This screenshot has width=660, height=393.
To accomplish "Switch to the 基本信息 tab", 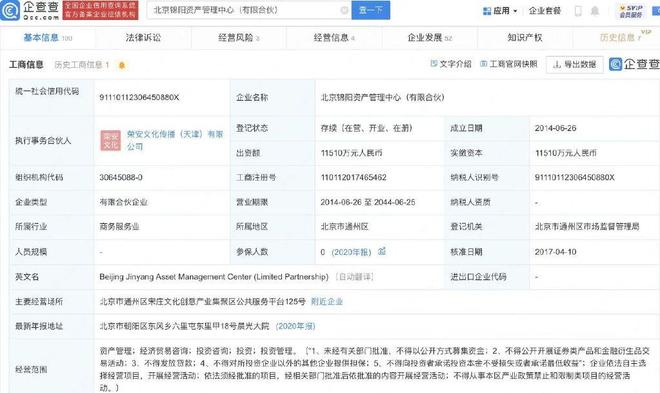I will click(x=48, y=38).
